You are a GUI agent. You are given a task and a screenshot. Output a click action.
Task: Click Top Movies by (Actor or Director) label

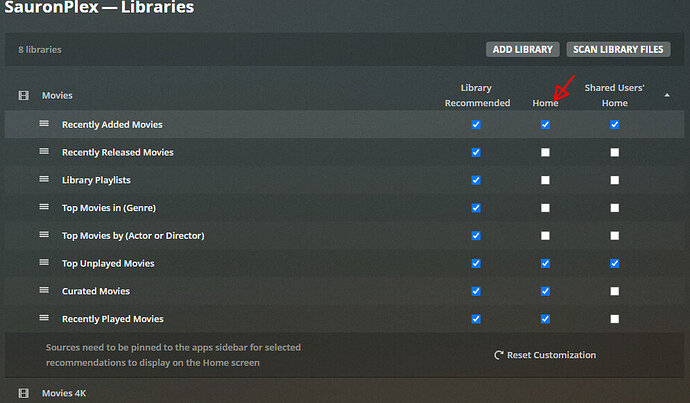[x=133, y=235]
